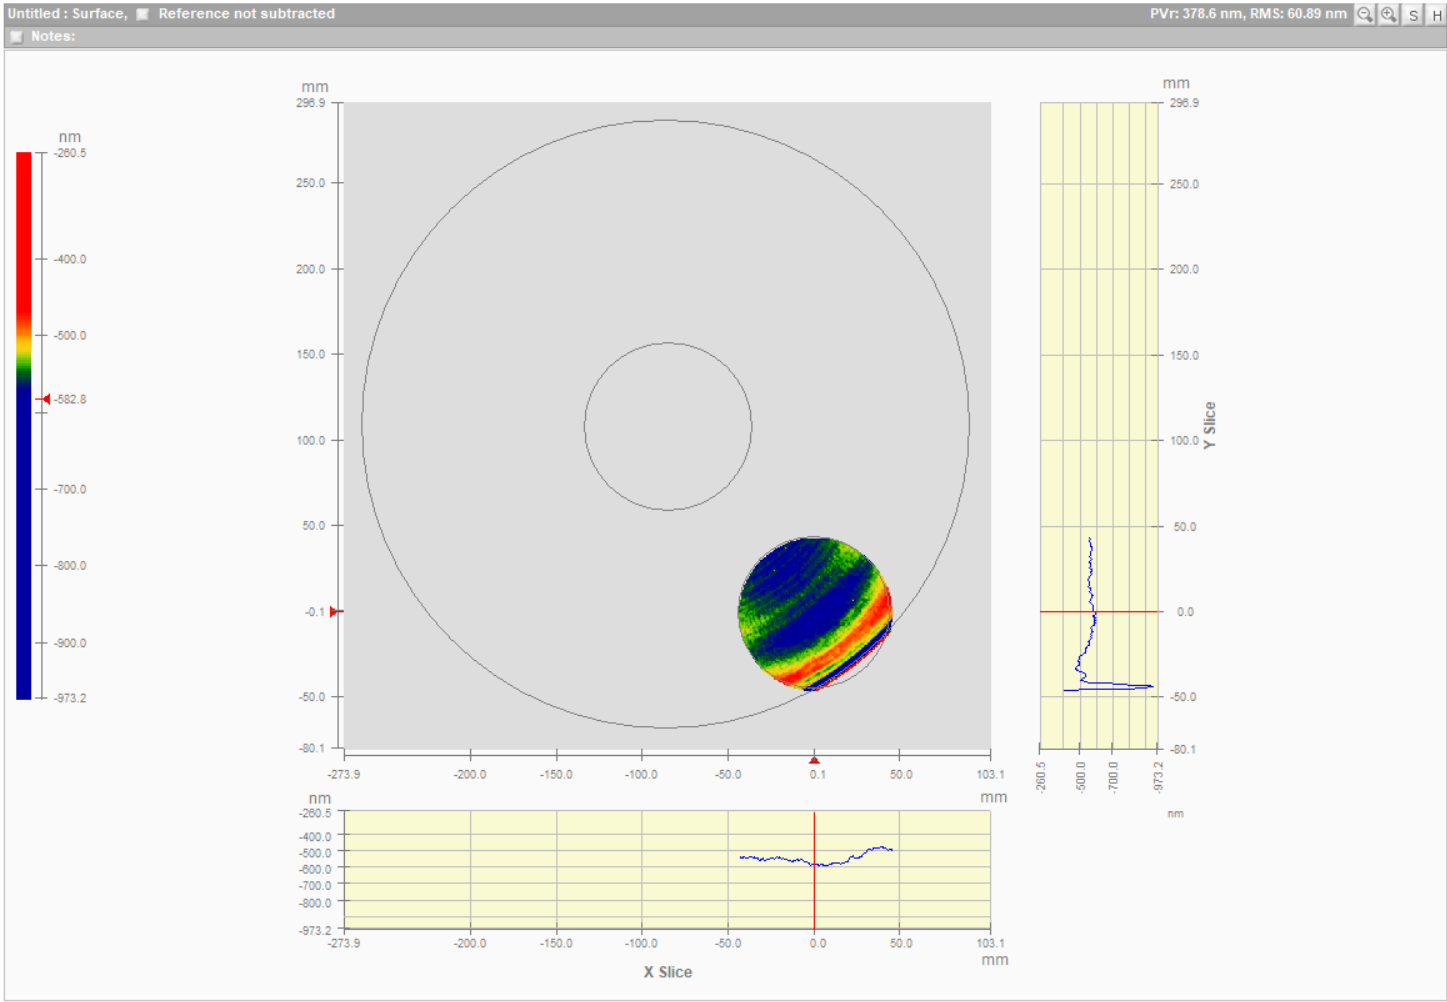Screen dimensions: 1447x1002
Task: Click the red horizontal cursor in Y Slice plot
Action: (x=1130, y=611)
